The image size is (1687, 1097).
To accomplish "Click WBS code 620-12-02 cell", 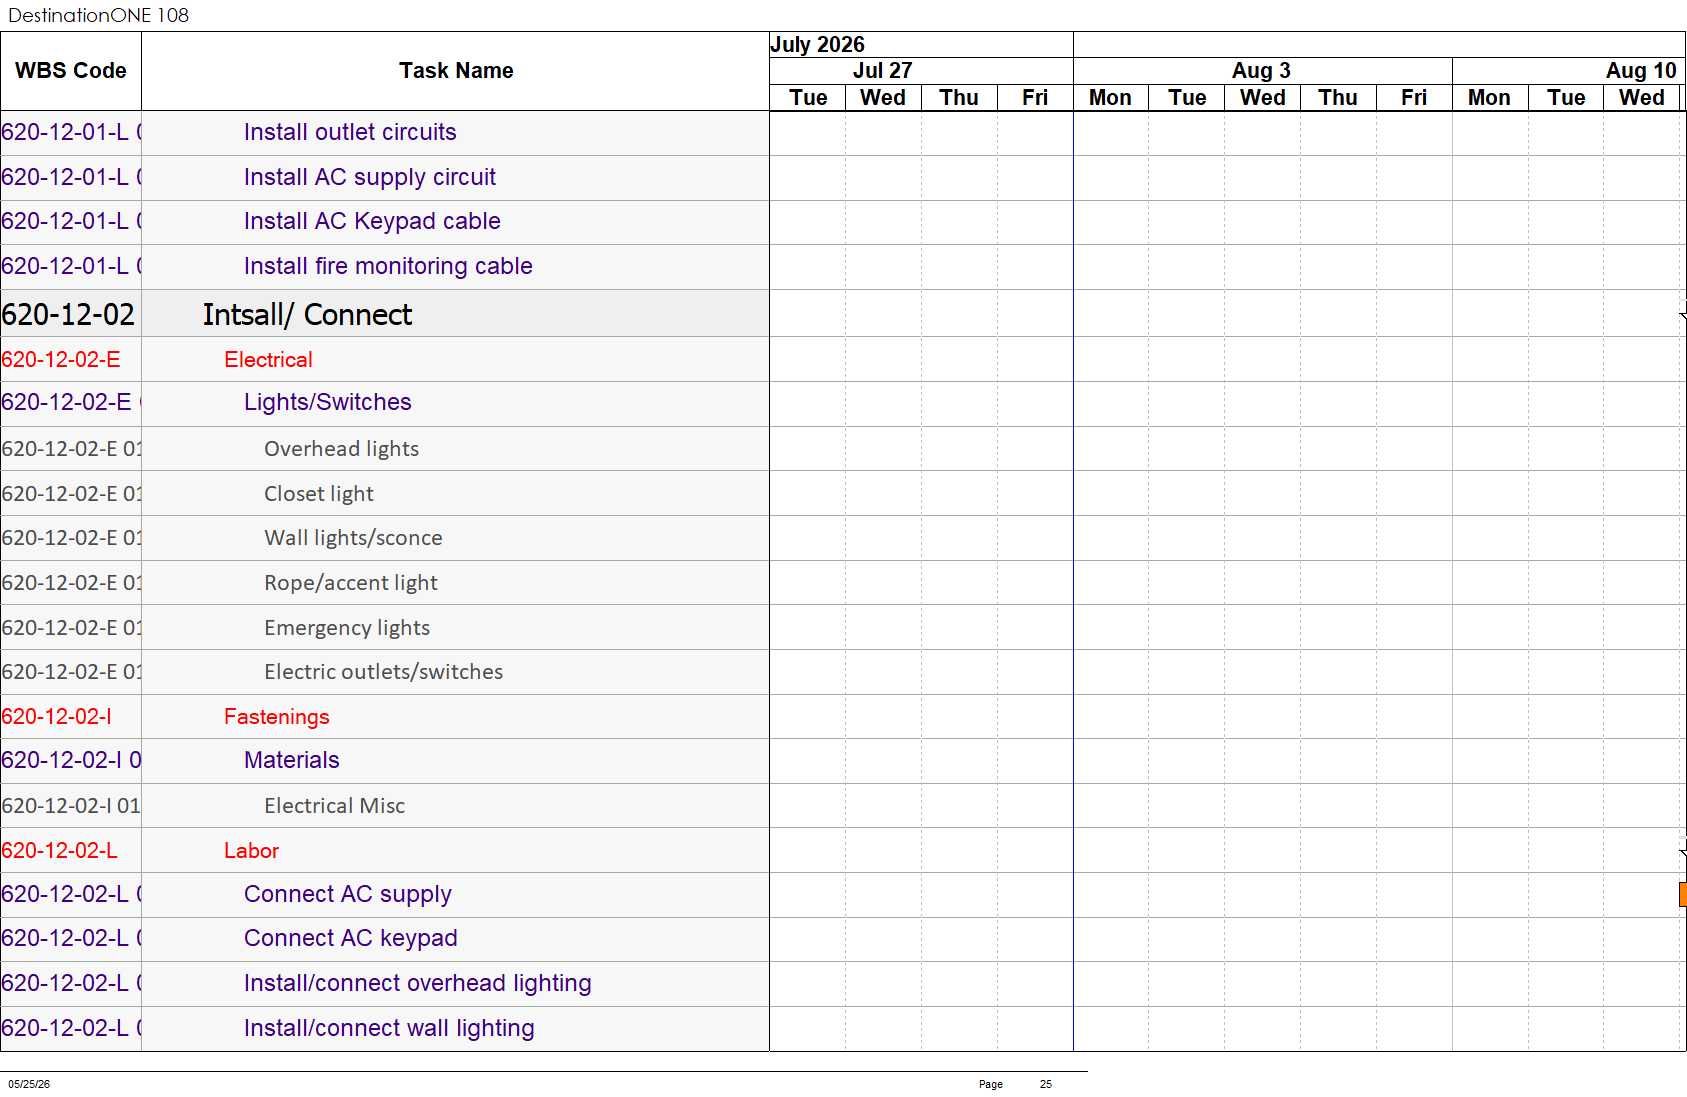I will pos(68,314).
